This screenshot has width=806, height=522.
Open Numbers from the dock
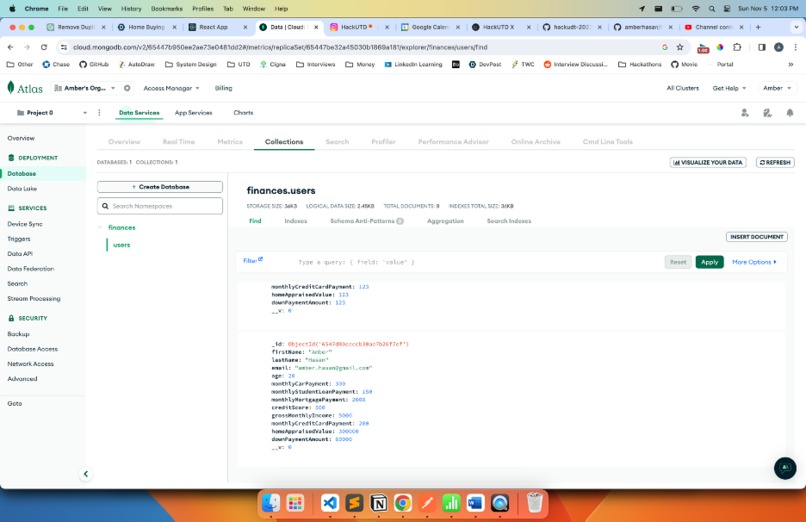pyautogui.click(x=451, y=503)
